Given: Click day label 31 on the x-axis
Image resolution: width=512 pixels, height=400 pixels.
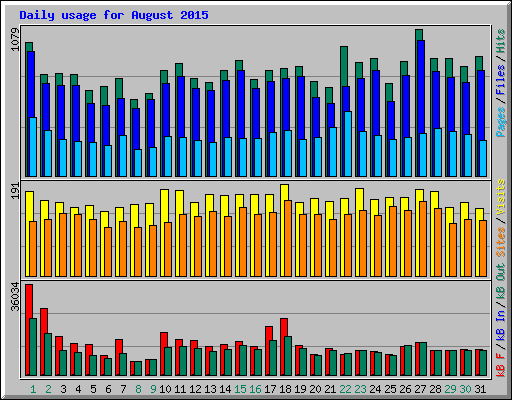Looking at the screenshot, I should pyautogui.click(x=480, y=389).
